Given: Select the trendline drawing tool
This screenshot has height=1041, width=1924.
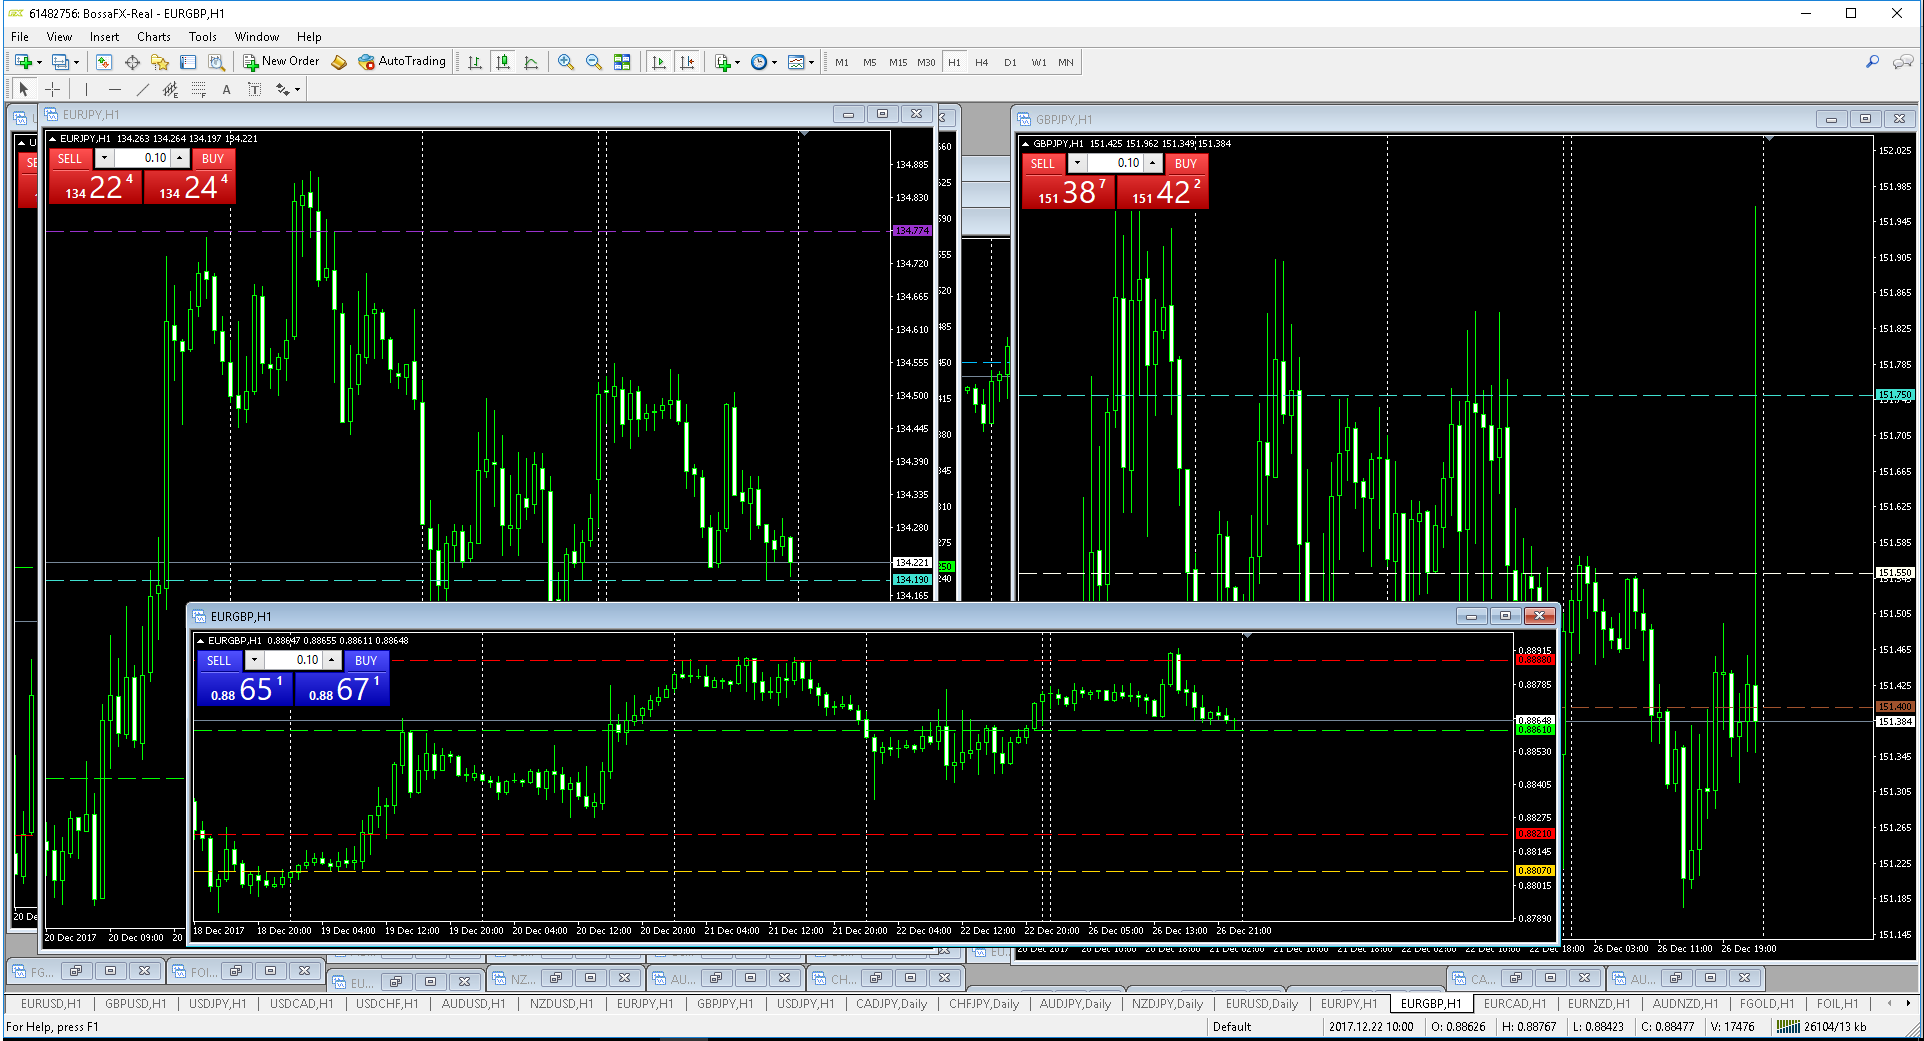Looking at the screenshot, I should (x=143, y=89).
